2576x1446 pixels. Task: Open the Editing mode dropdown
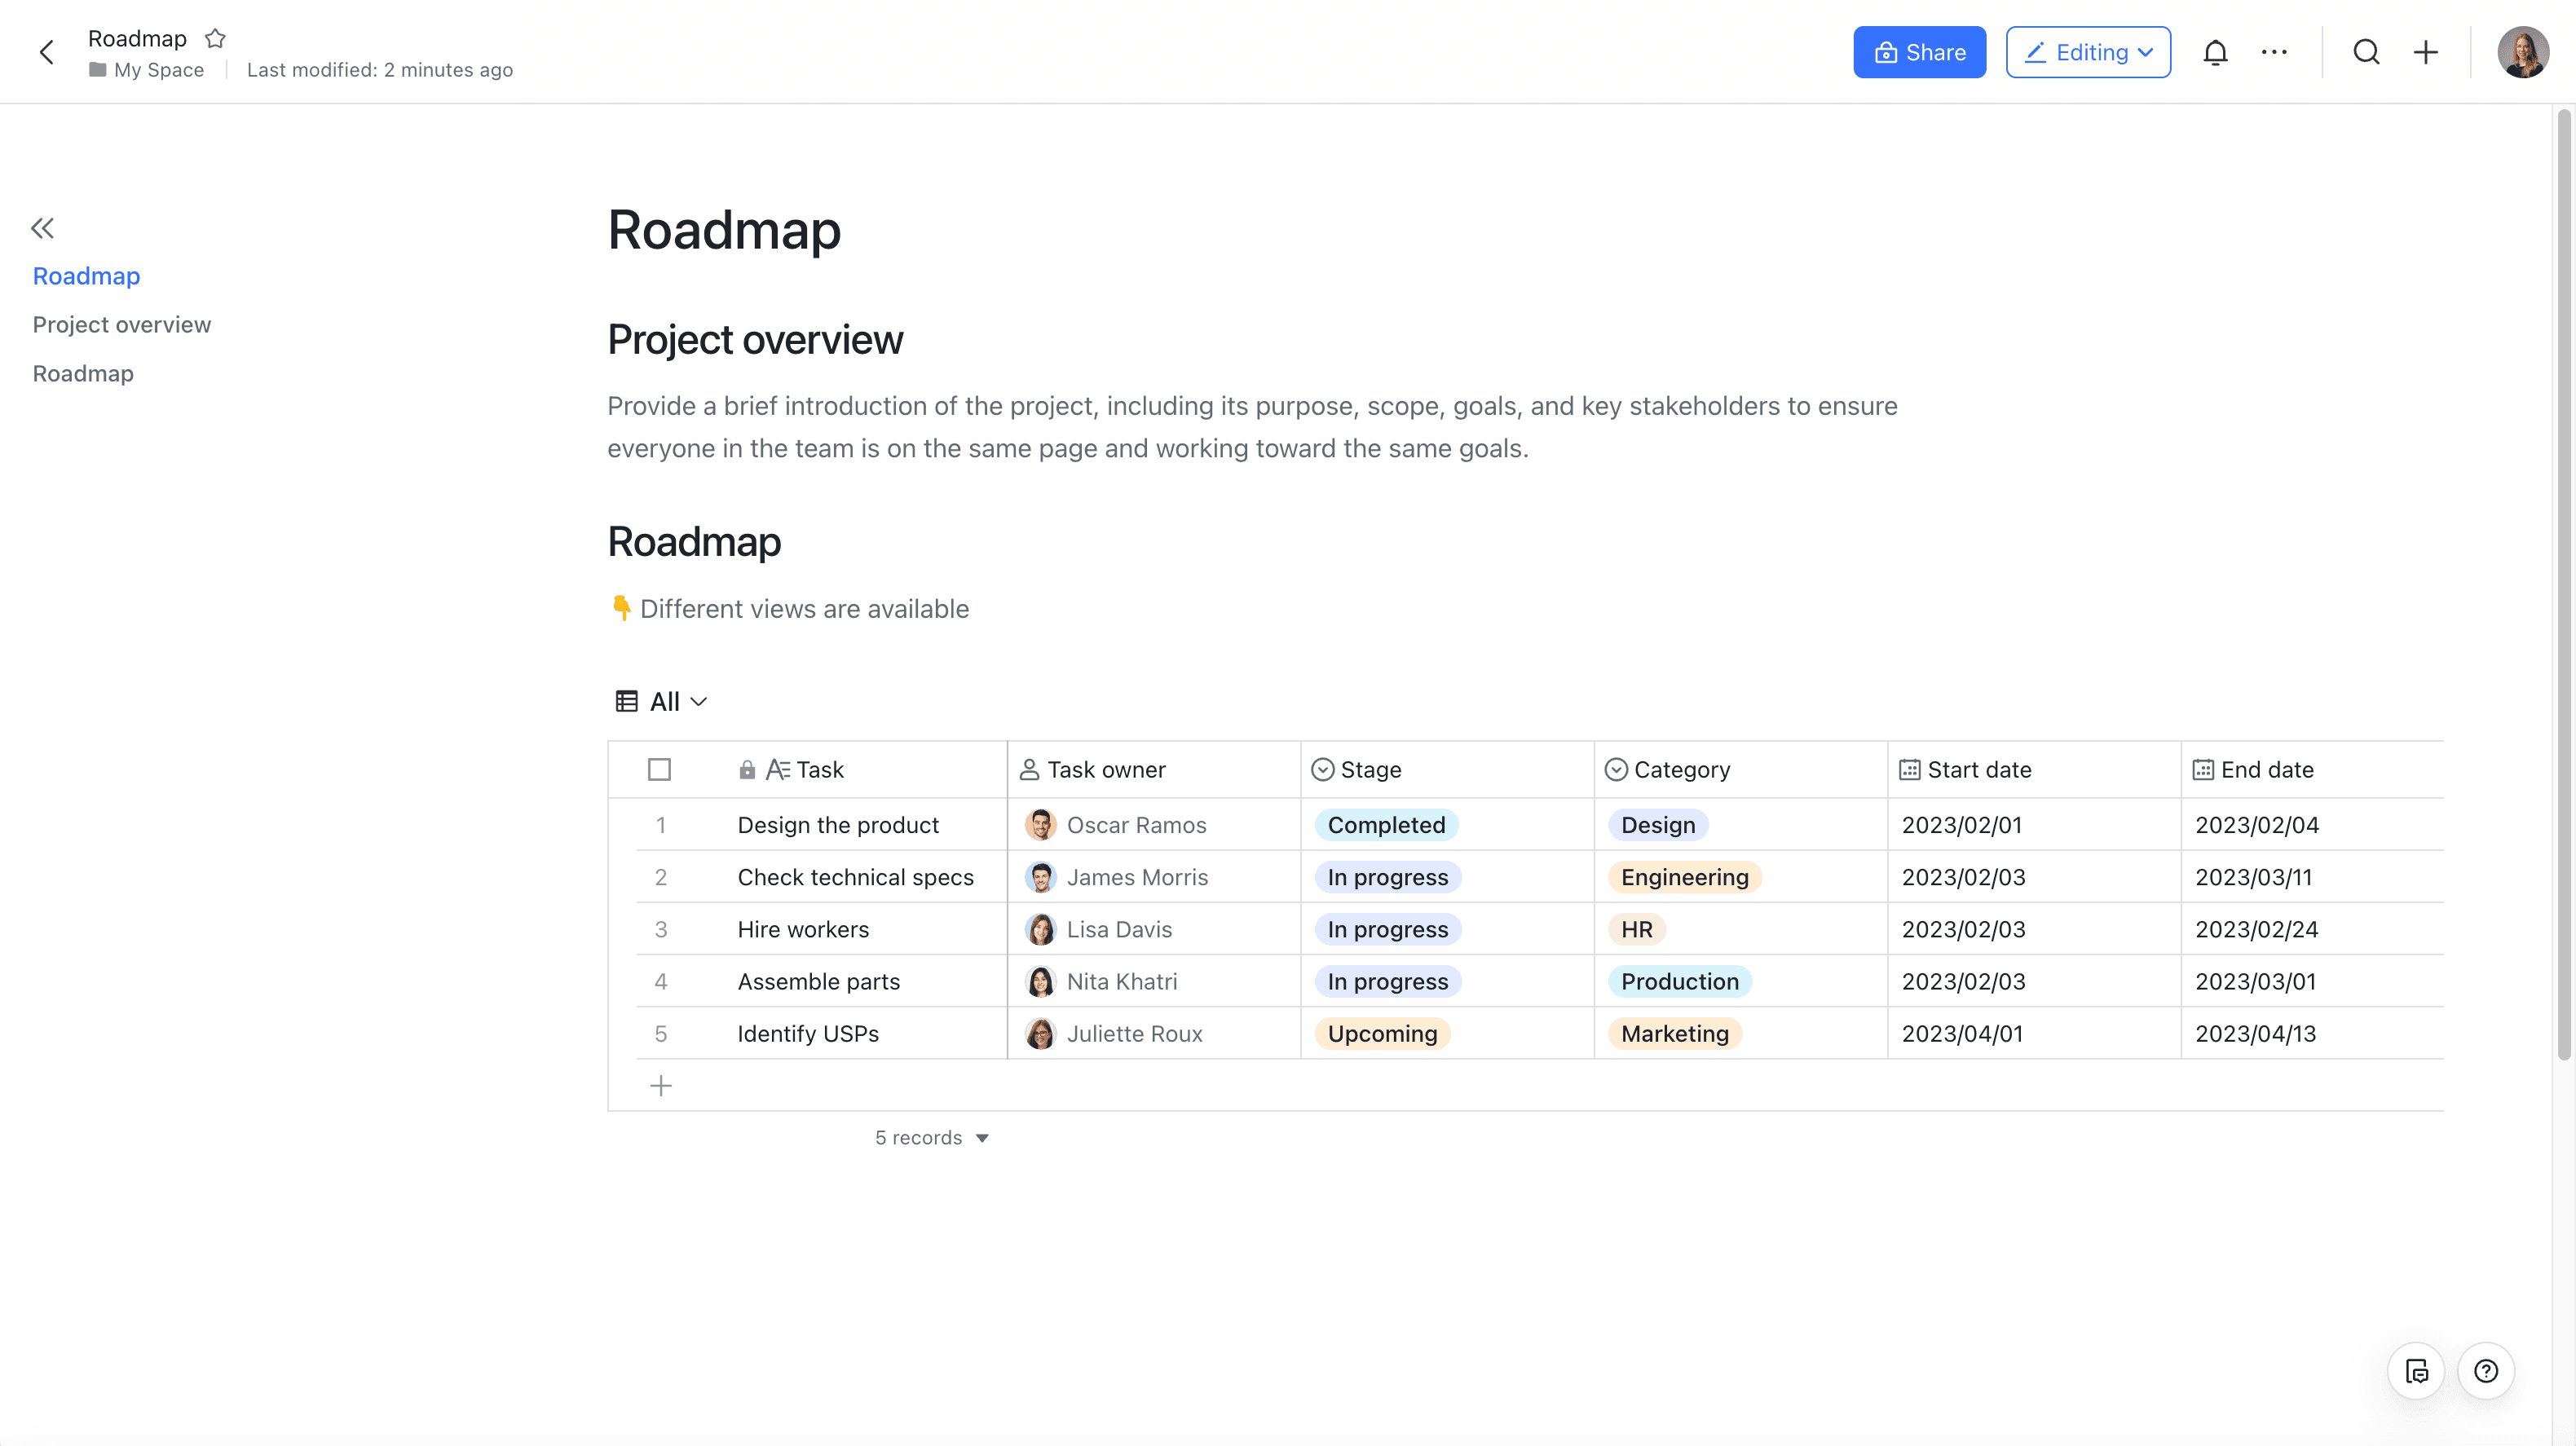click(2088, 52)
